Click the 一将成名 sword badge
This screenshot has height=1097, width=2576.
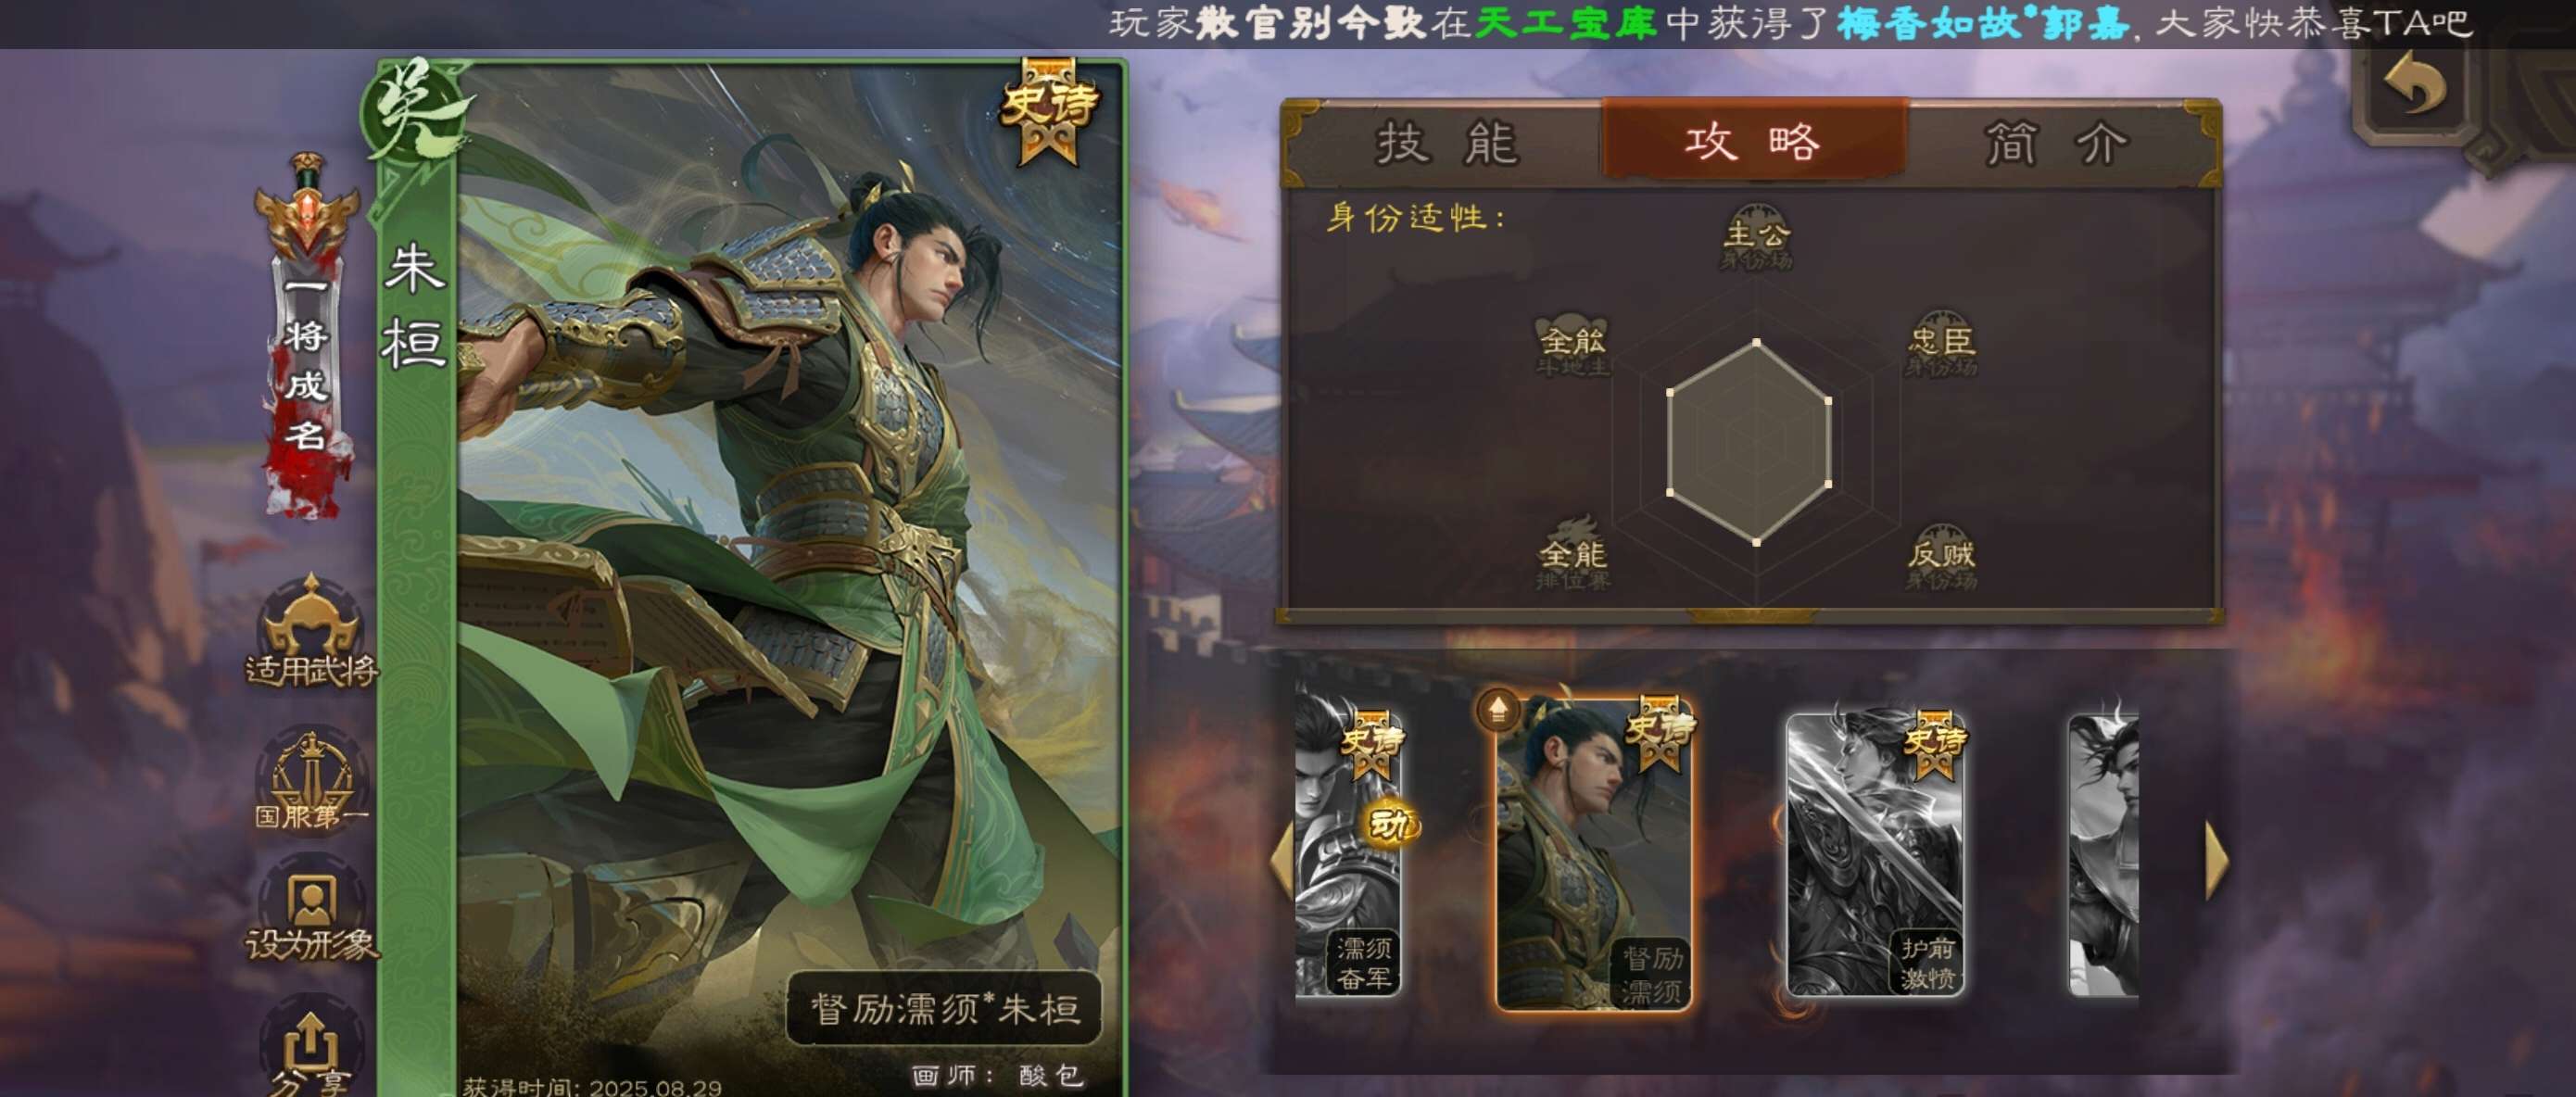click(306, 336)
